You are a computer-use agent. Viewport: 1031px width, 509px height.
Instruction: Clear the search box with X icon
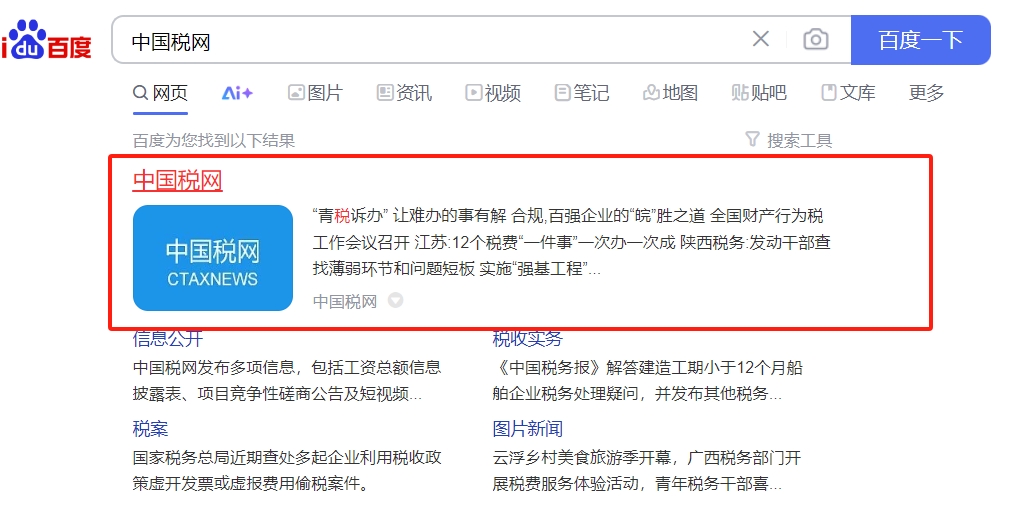coord(761,39)
